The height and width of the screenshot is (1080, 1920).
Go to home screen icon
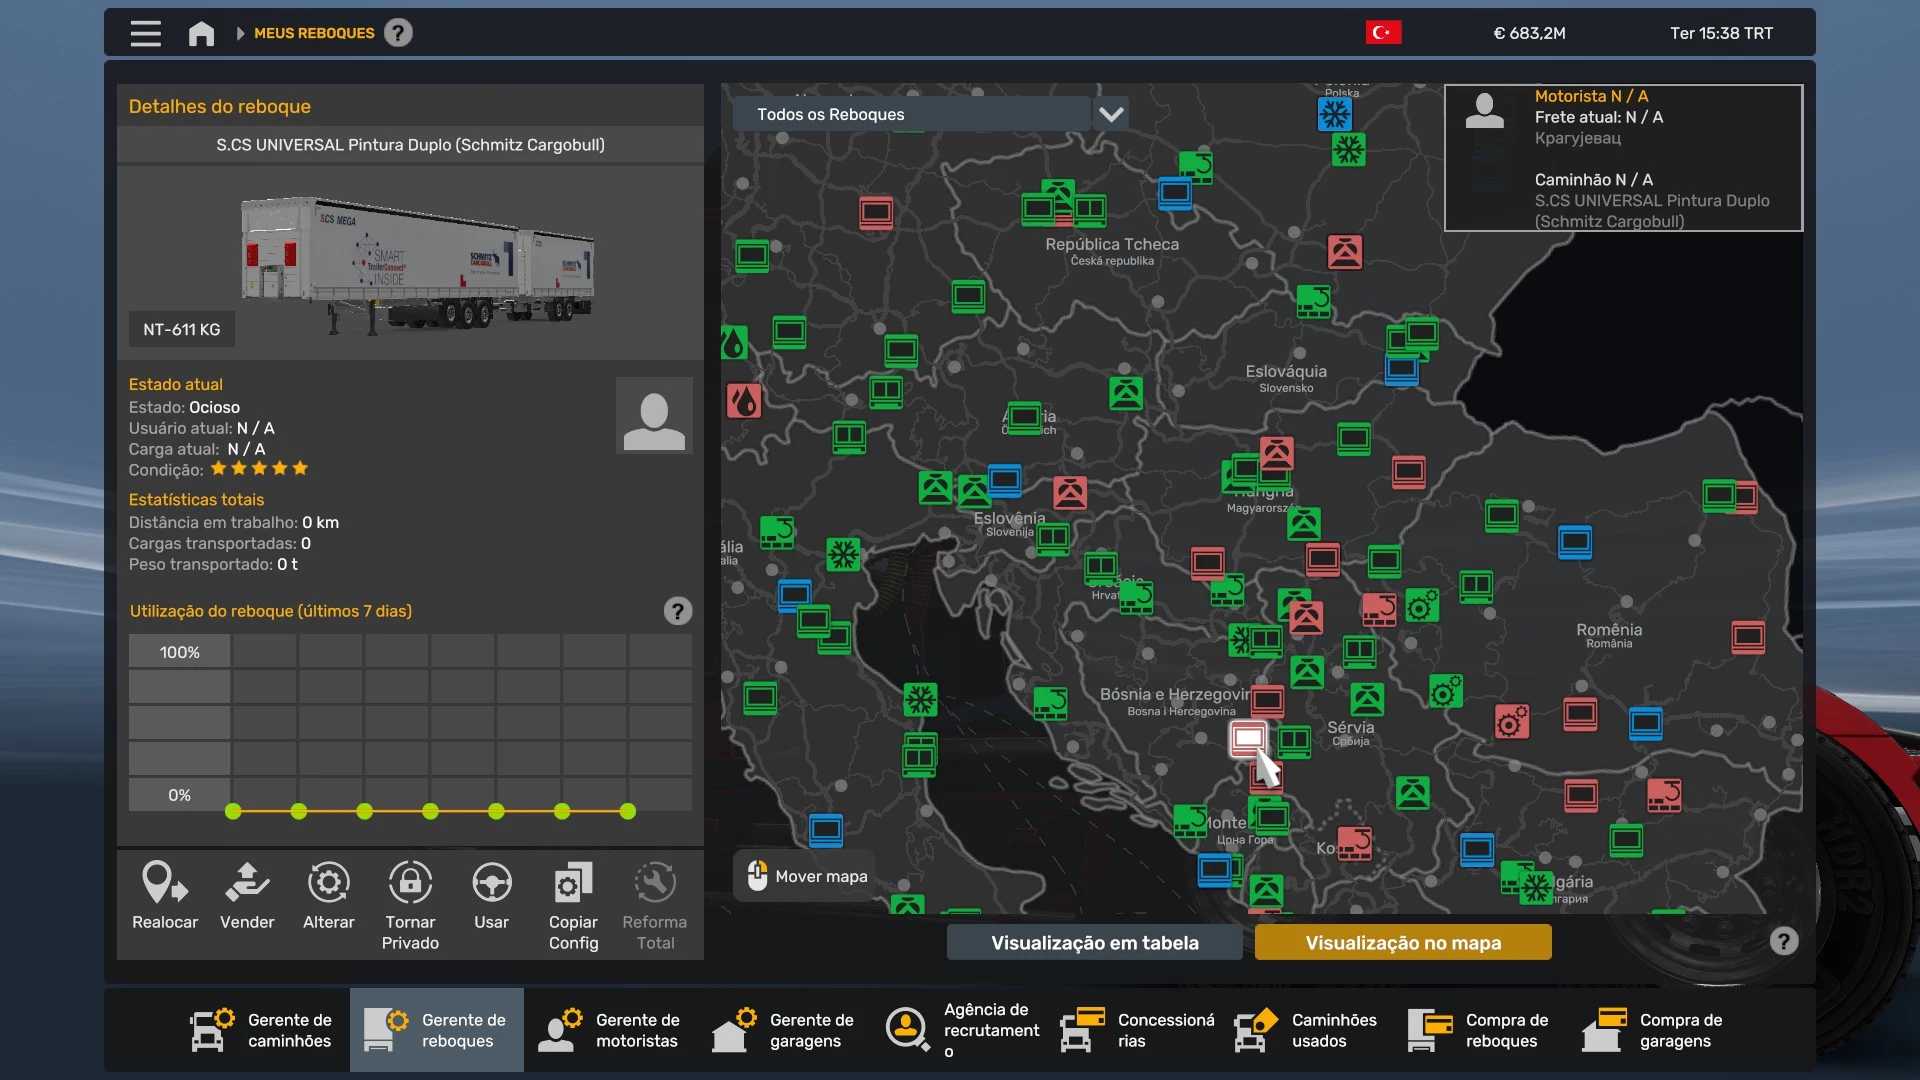coord(201,34)
